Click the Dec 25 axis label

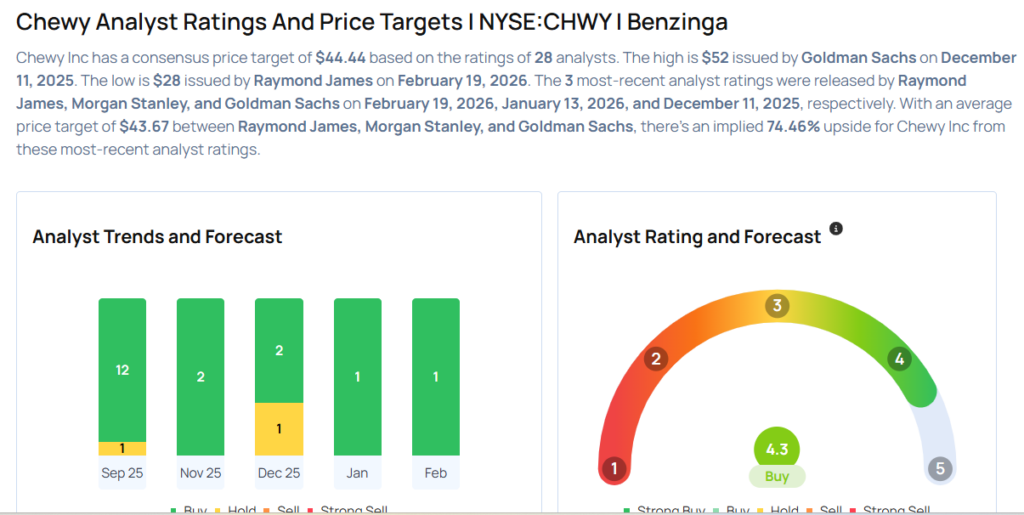pyautogui.click(x=278, y=473)
